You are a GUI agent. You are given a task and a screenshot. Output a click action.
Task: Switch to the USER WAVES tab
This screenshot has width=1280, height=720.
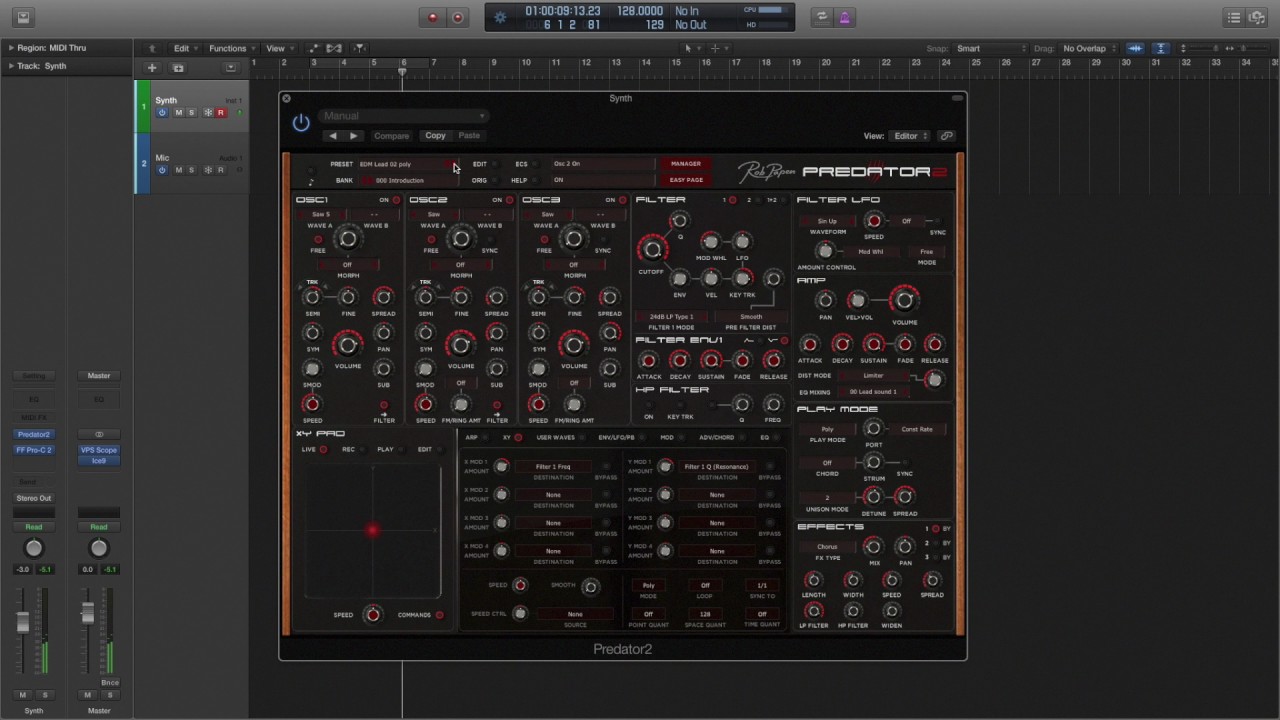555,438
